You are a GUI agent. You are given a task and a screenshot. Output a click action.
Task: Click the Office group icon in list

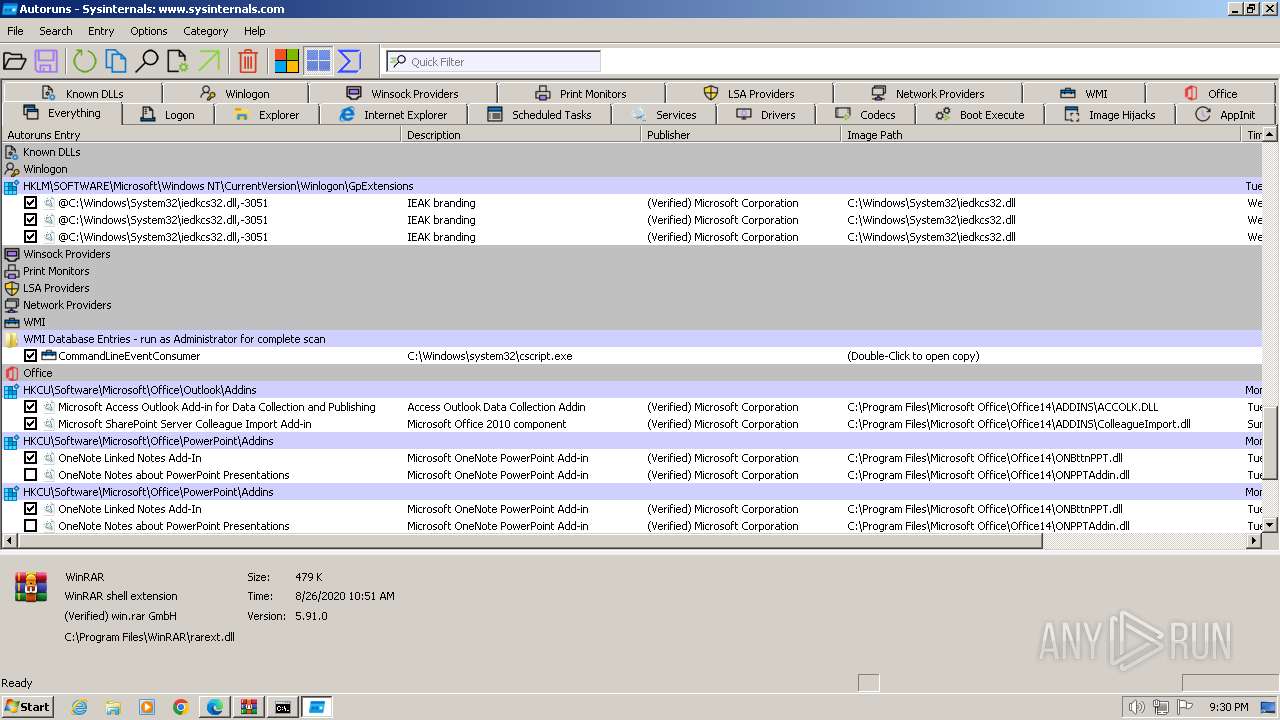(12, 373)
